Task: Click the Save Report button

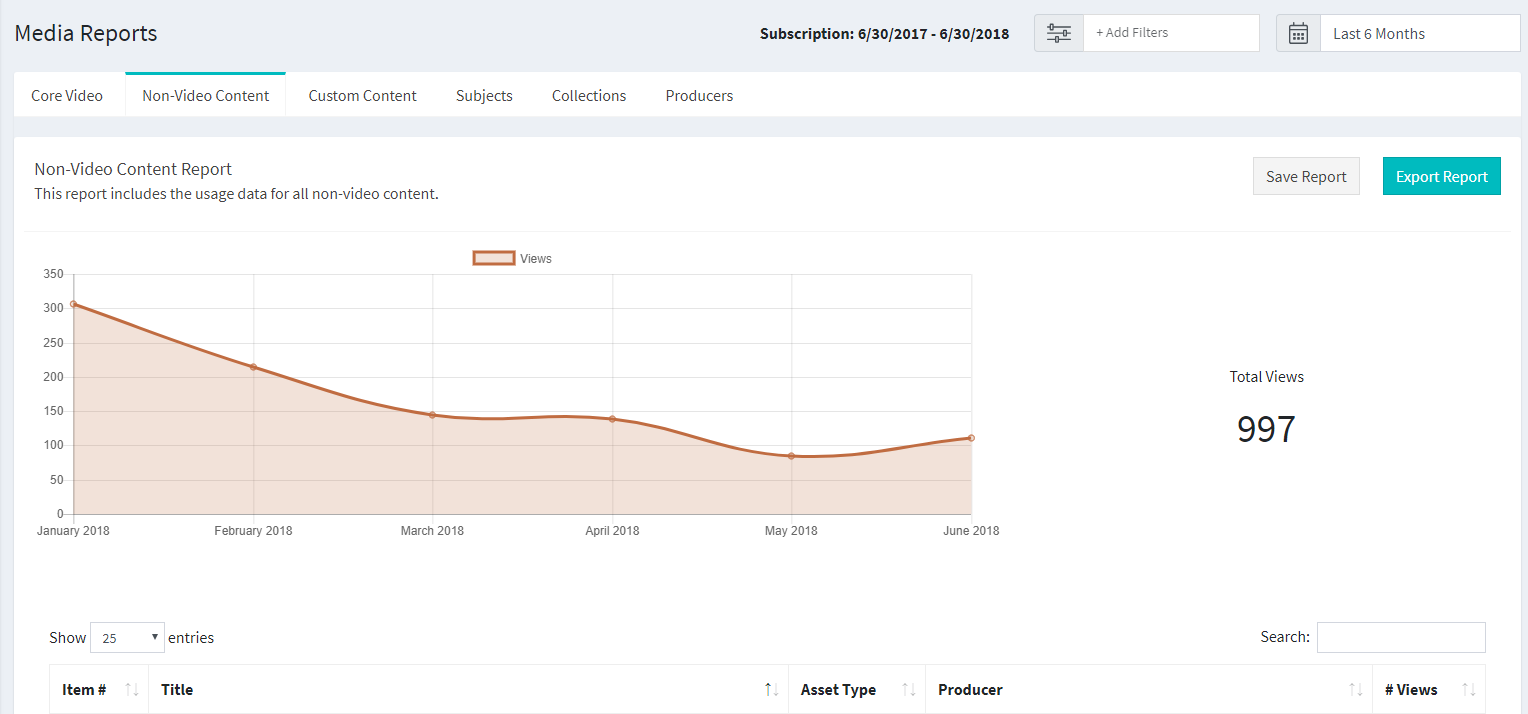Action: (1306, 176)
